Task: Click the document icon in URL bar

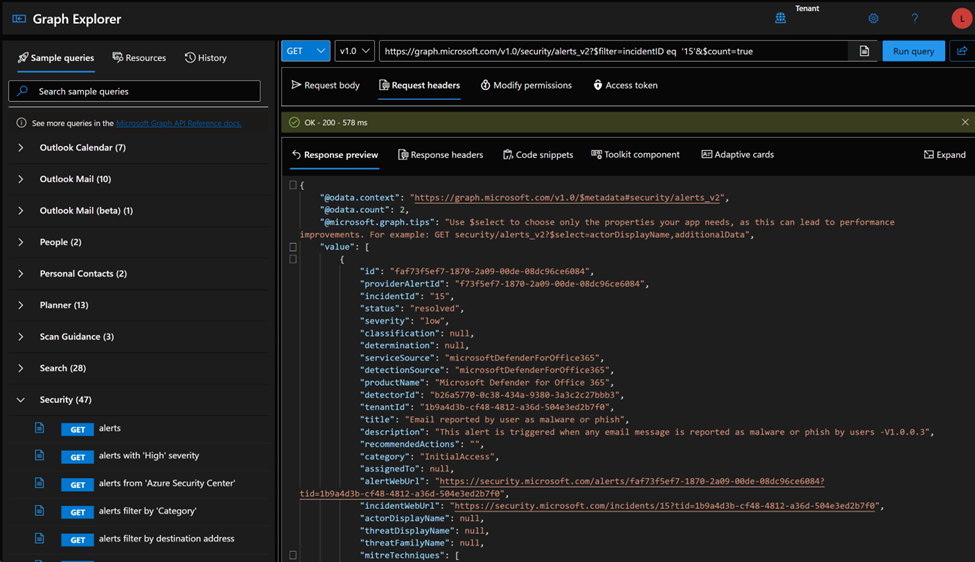Action: point(864,51)
